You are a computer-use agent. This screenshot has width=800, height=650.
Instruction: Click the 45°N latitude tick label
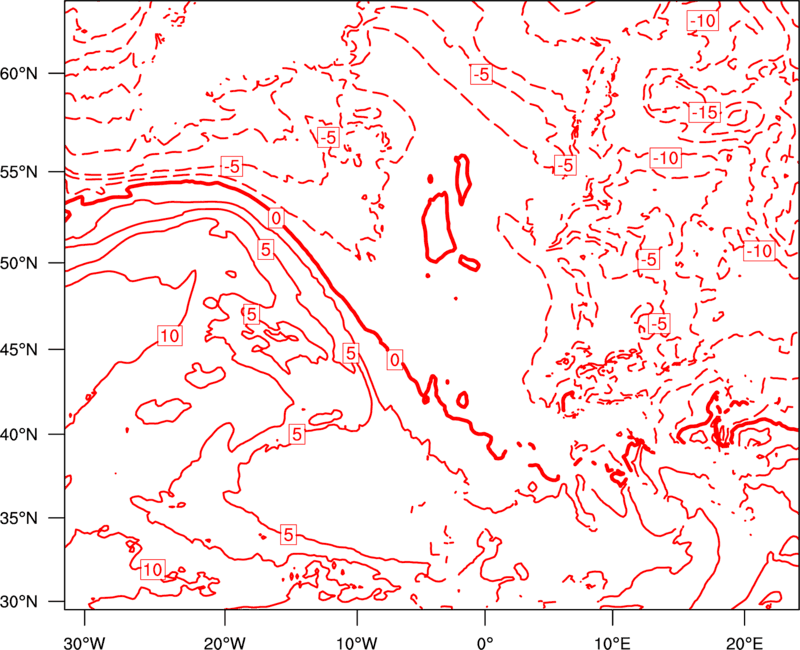[19, 349]
